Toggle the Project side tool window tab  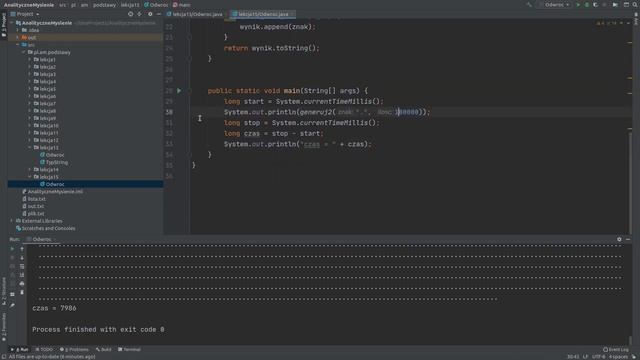coord(4,24)
